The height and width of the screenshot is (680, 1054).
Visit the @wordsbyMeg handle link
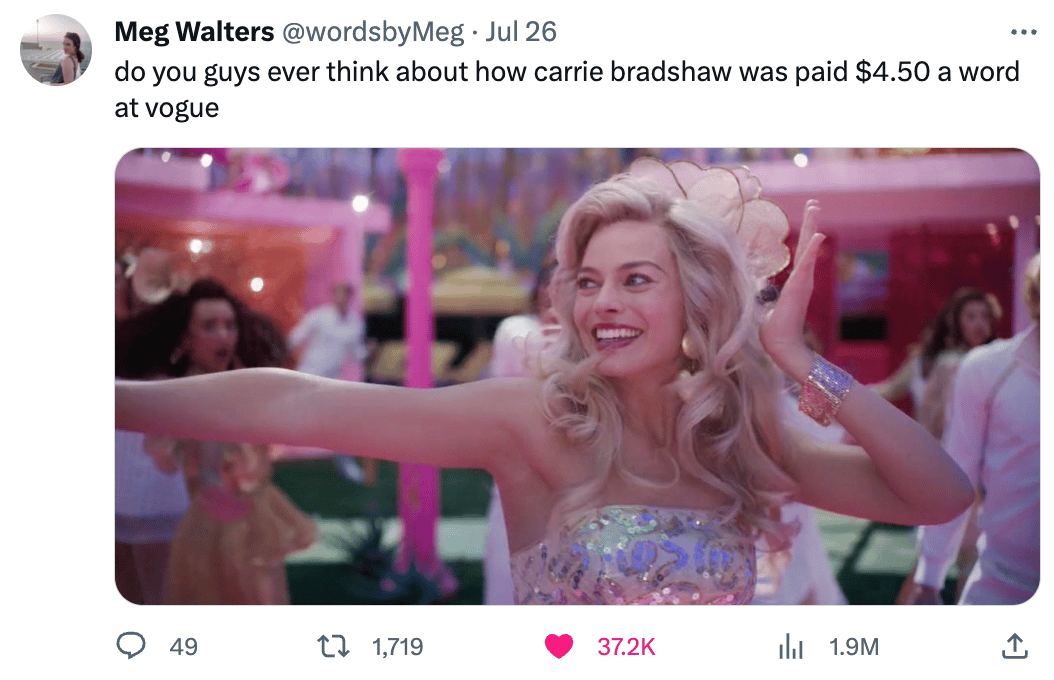[373, 32]
